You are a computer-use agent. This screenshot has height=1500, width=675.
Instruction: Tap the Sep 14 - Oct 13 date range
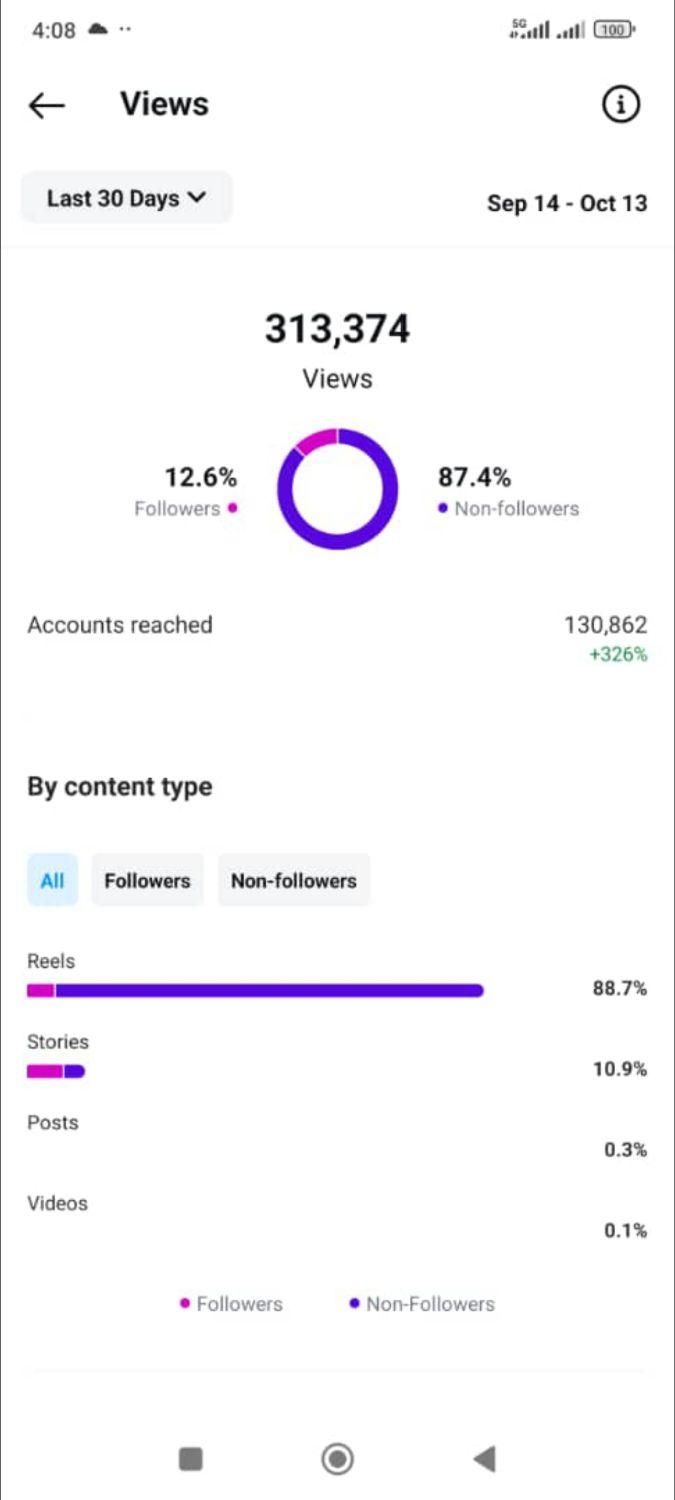pos(567,203)
